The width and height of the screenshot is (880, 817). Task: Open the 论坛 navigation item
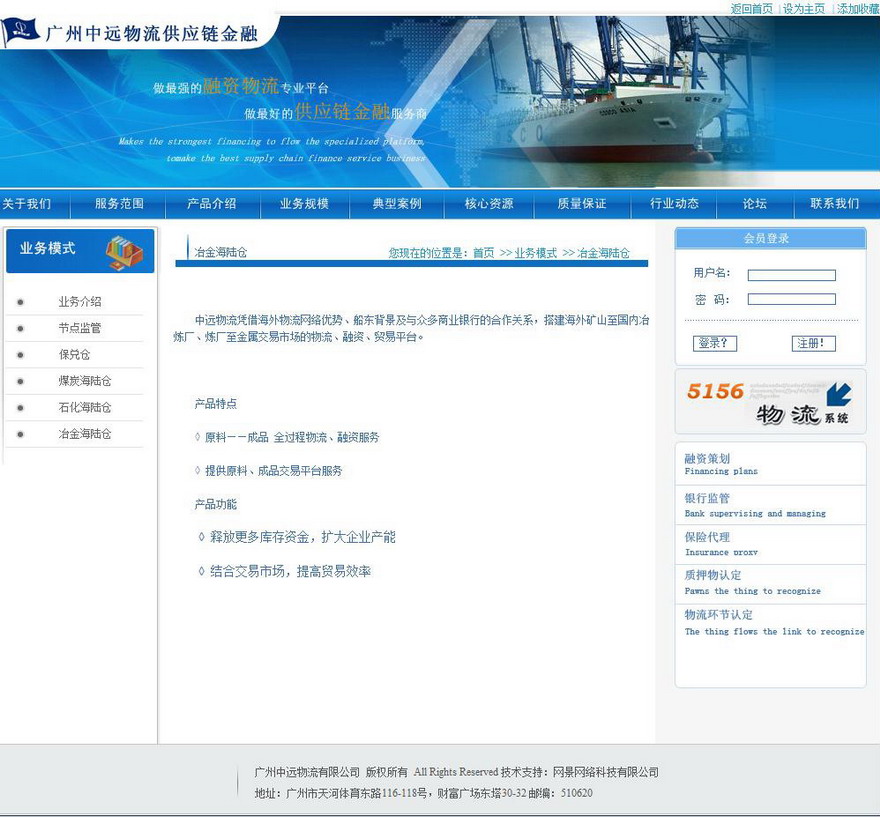[754, 204]
